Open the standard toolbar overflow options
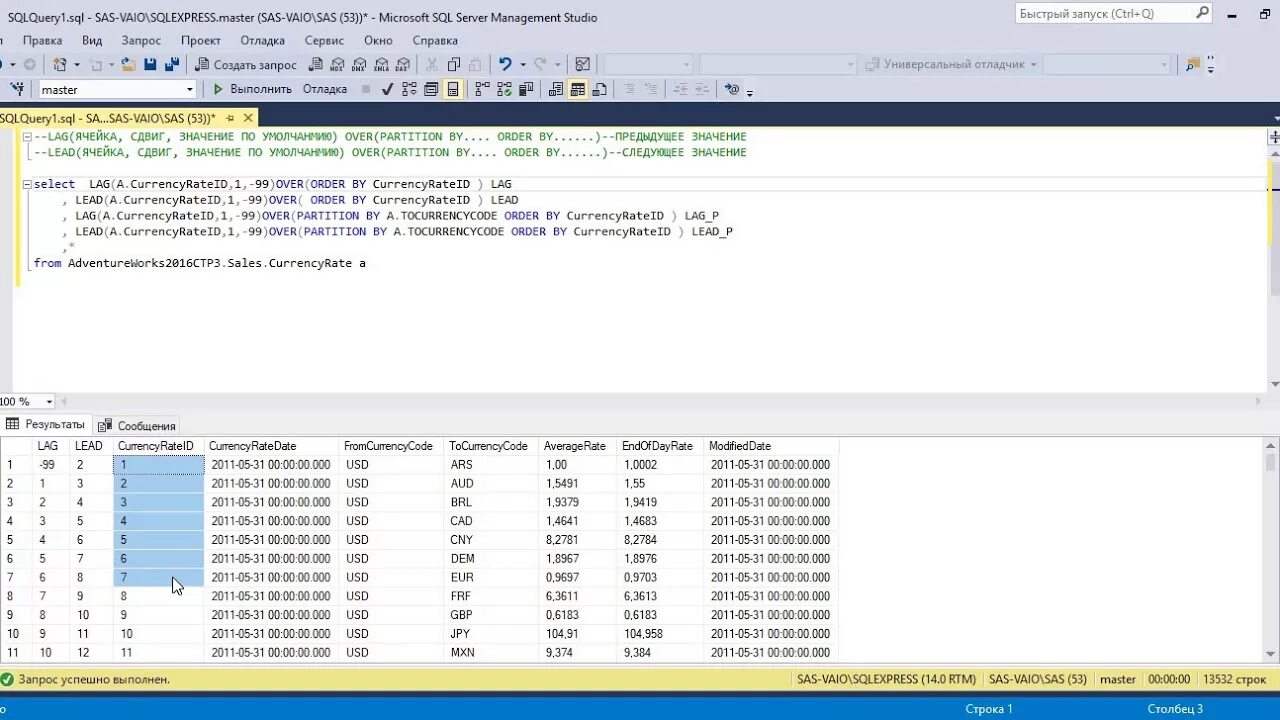 pos(1210,65)
